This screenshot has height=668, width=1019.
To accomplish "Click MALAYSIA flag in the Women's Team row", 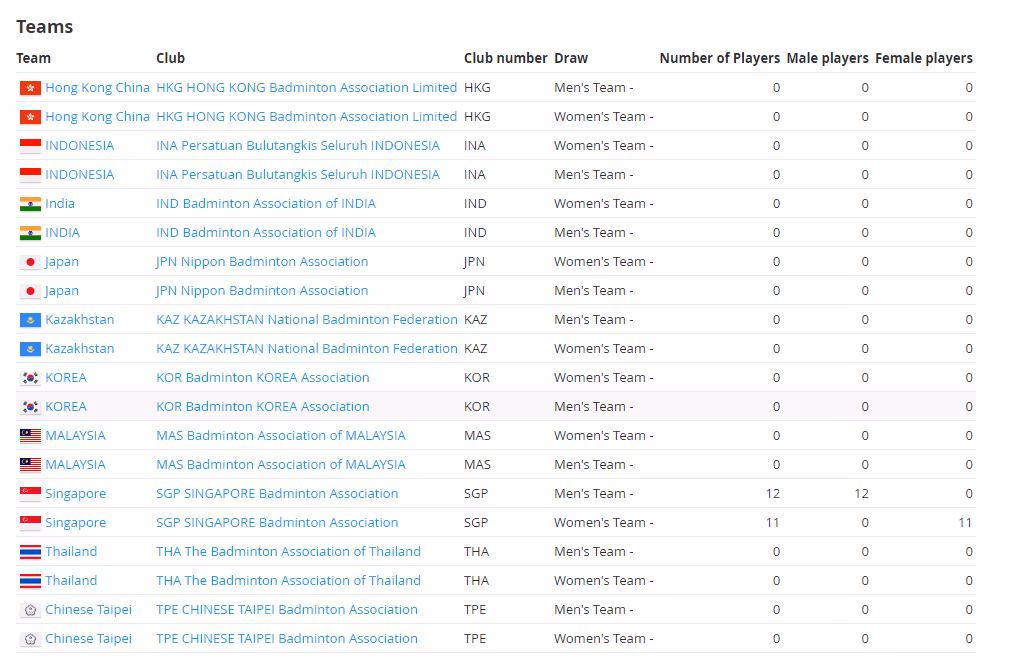I will tap(30, 436).
